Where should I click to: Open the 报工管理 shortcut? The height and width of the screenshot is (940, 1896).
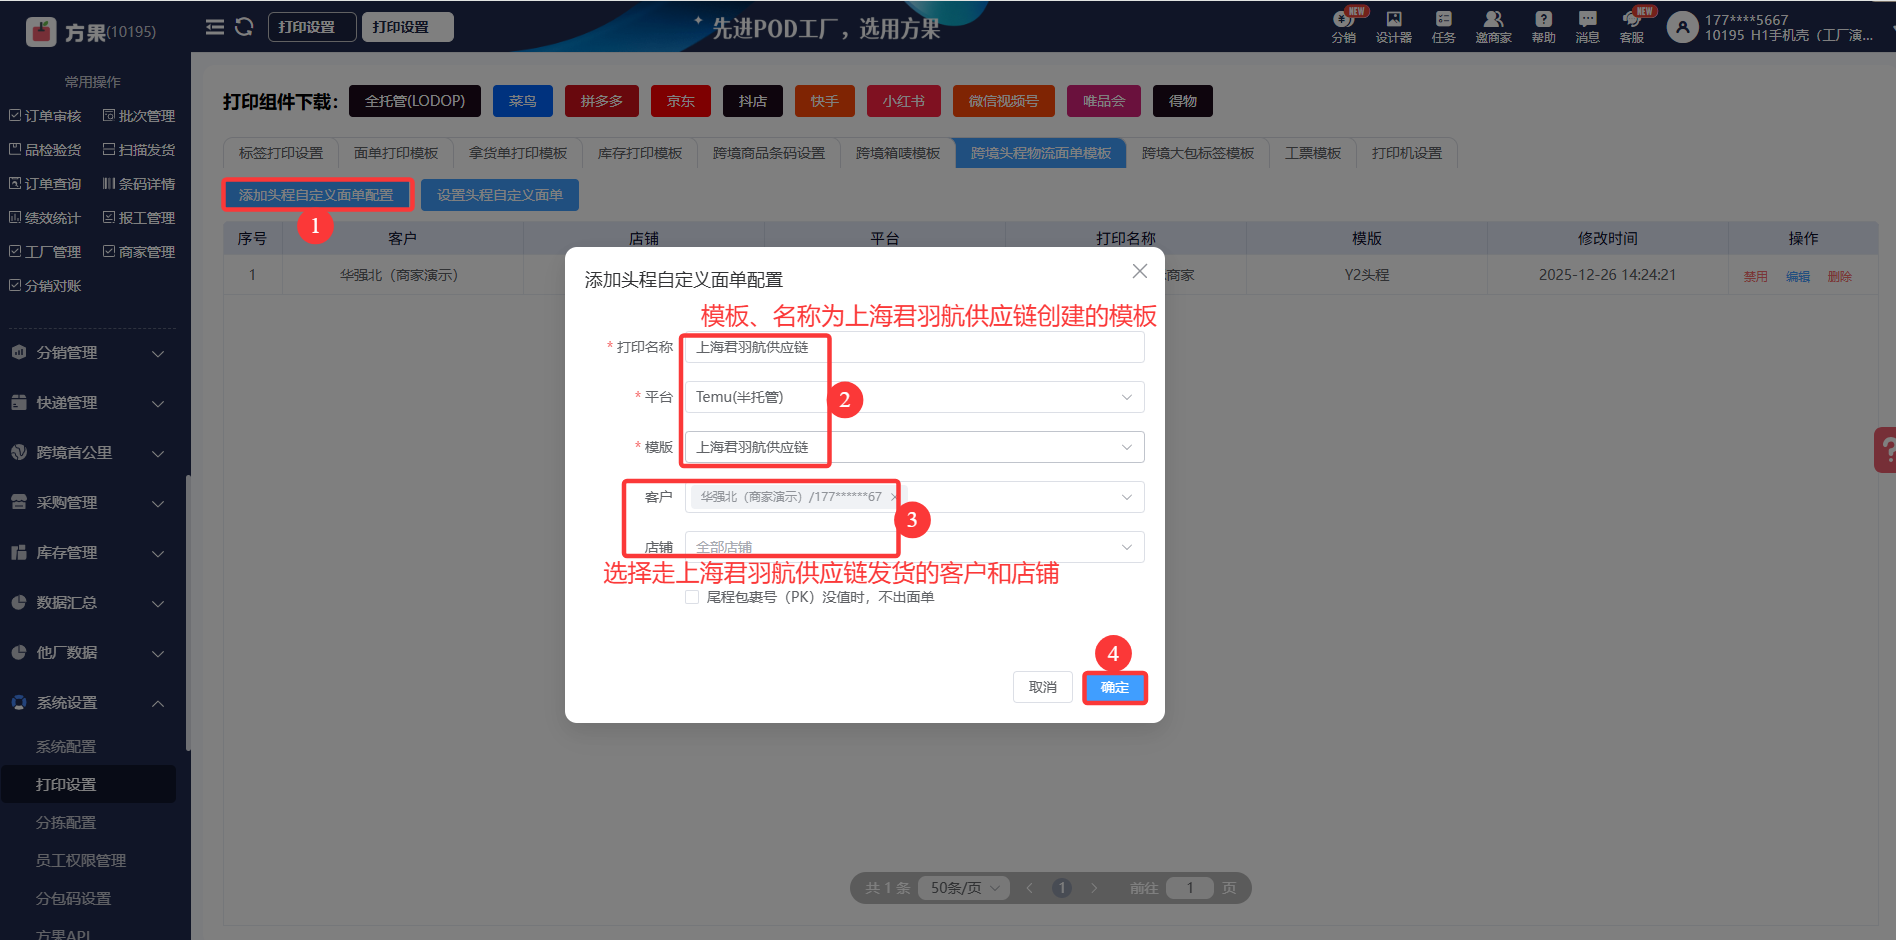pyautogui.click(x=139, y=218)
